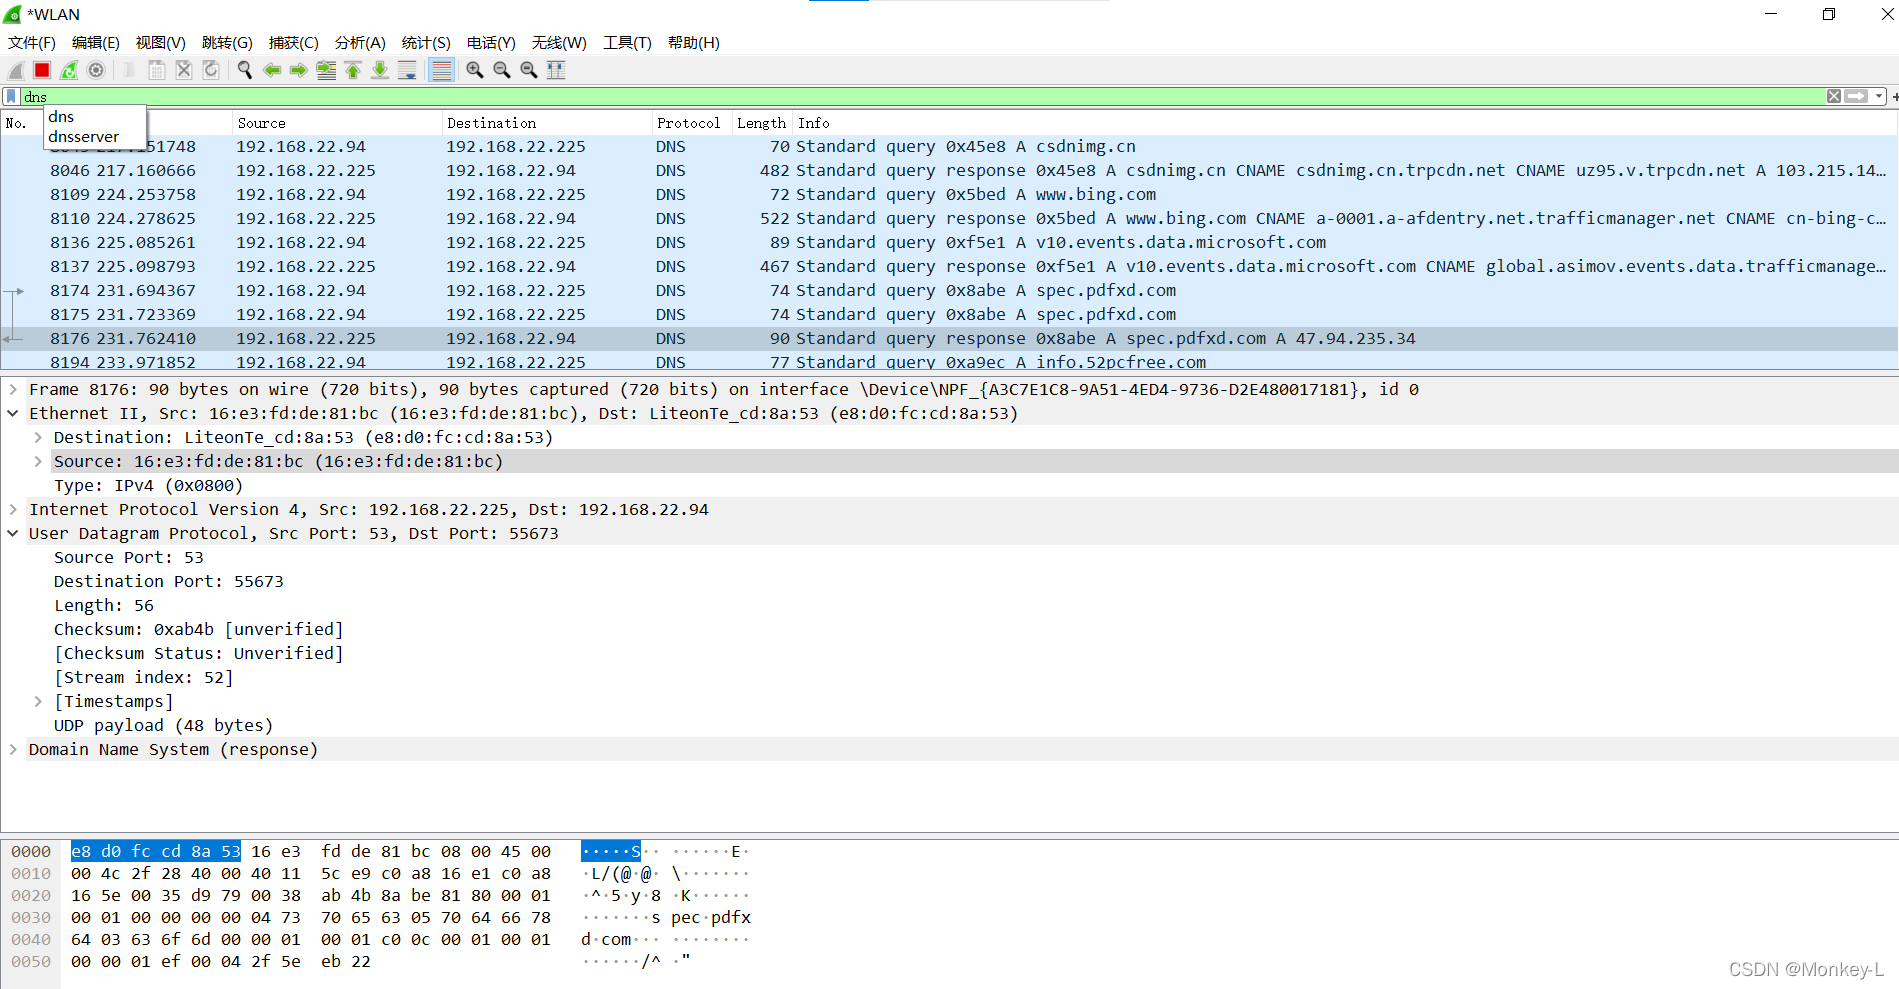Zoom in the packet text

point(475,70)
